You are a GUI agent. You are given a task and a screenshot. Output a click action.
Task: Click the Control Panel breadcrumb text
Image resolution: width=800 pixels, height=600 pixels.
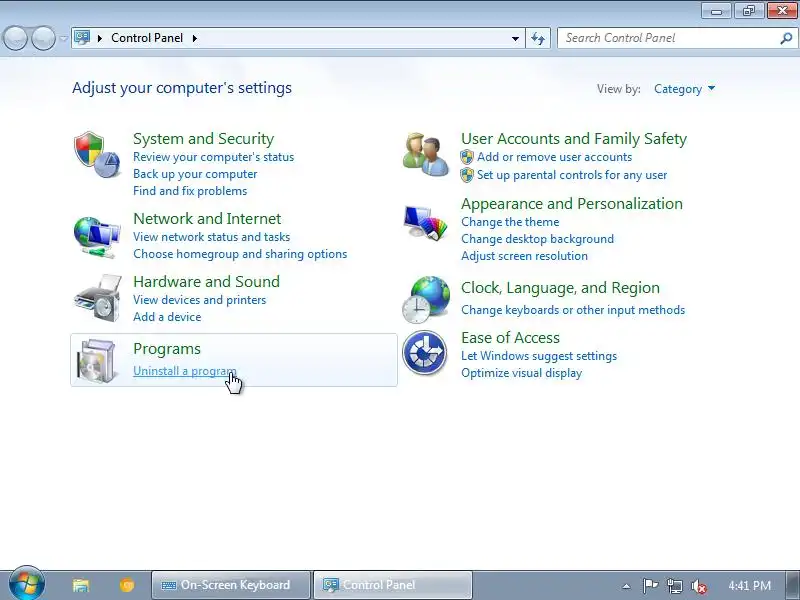pos(147,38)
